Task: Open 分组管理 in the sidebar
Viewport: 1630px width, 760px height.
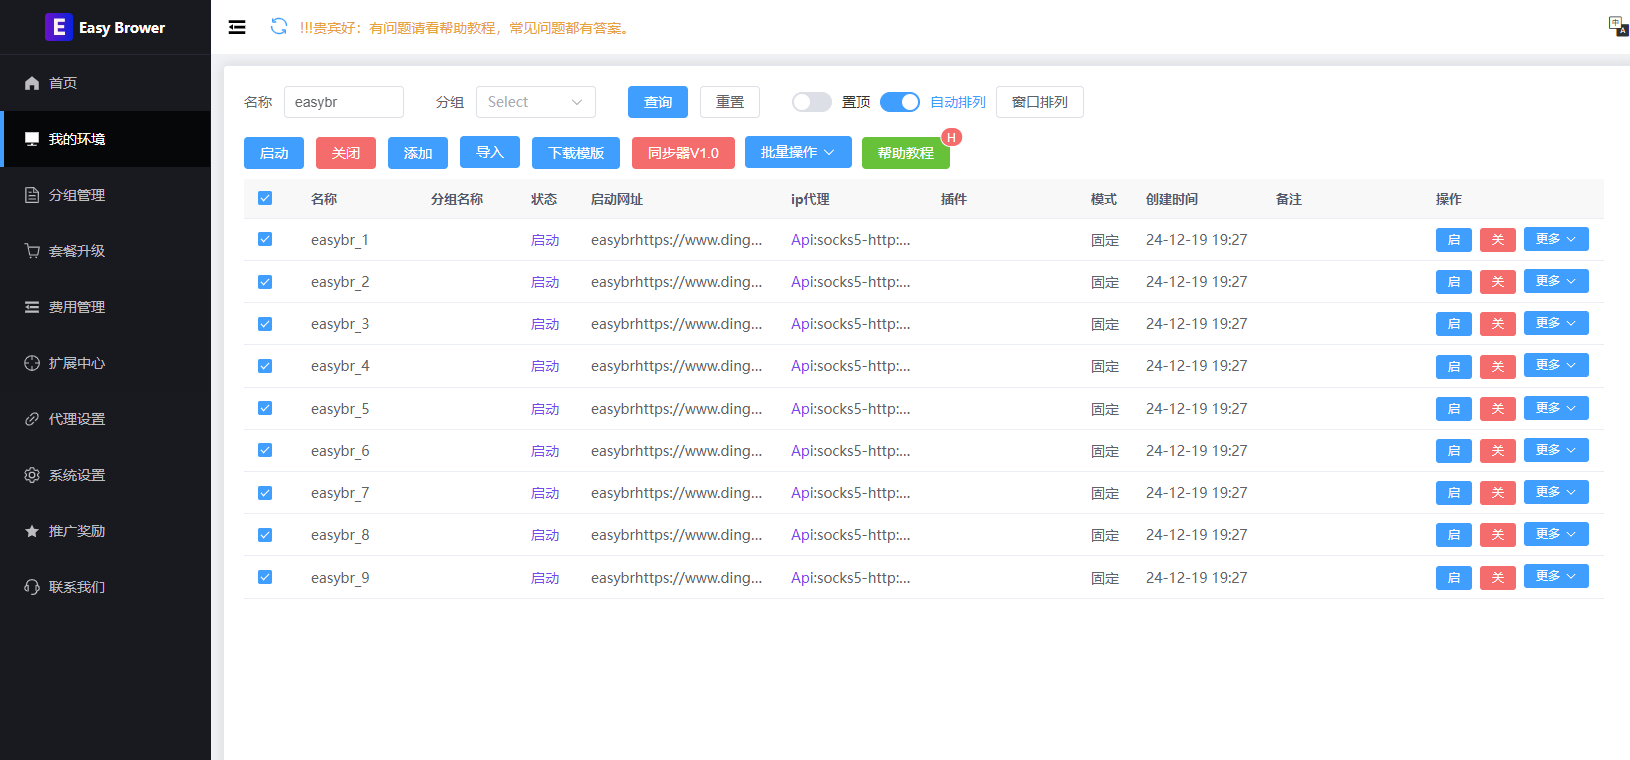Action: 105,195
